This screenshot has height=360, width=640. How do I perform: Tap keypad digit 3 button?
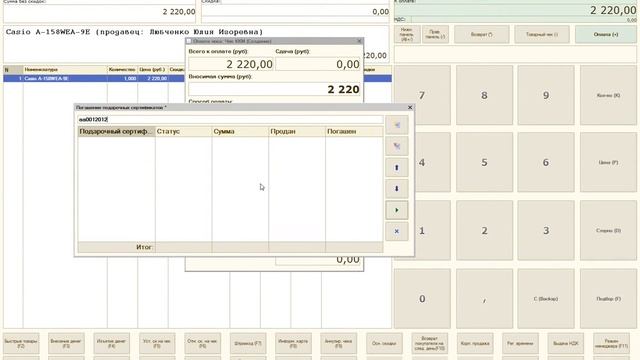(x=546, y=231)
